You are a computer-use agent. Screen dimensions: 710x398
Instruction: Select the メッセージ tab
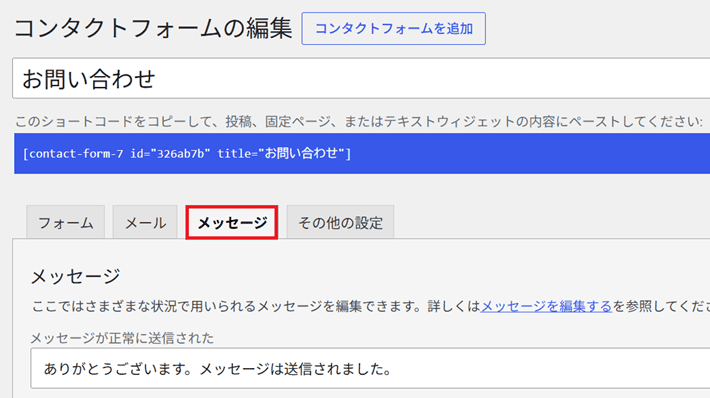pyautogui.click(x=232, y=222)
